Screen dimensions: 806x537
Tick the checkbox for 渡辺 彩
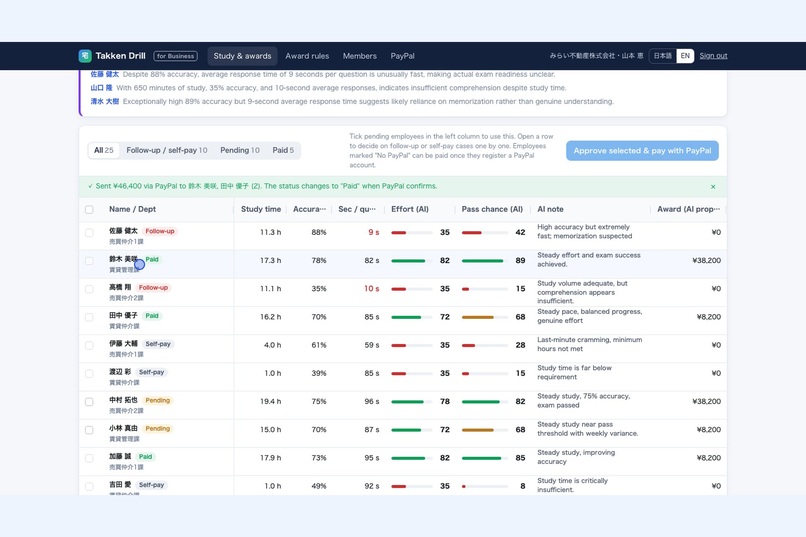coord(89,374)
